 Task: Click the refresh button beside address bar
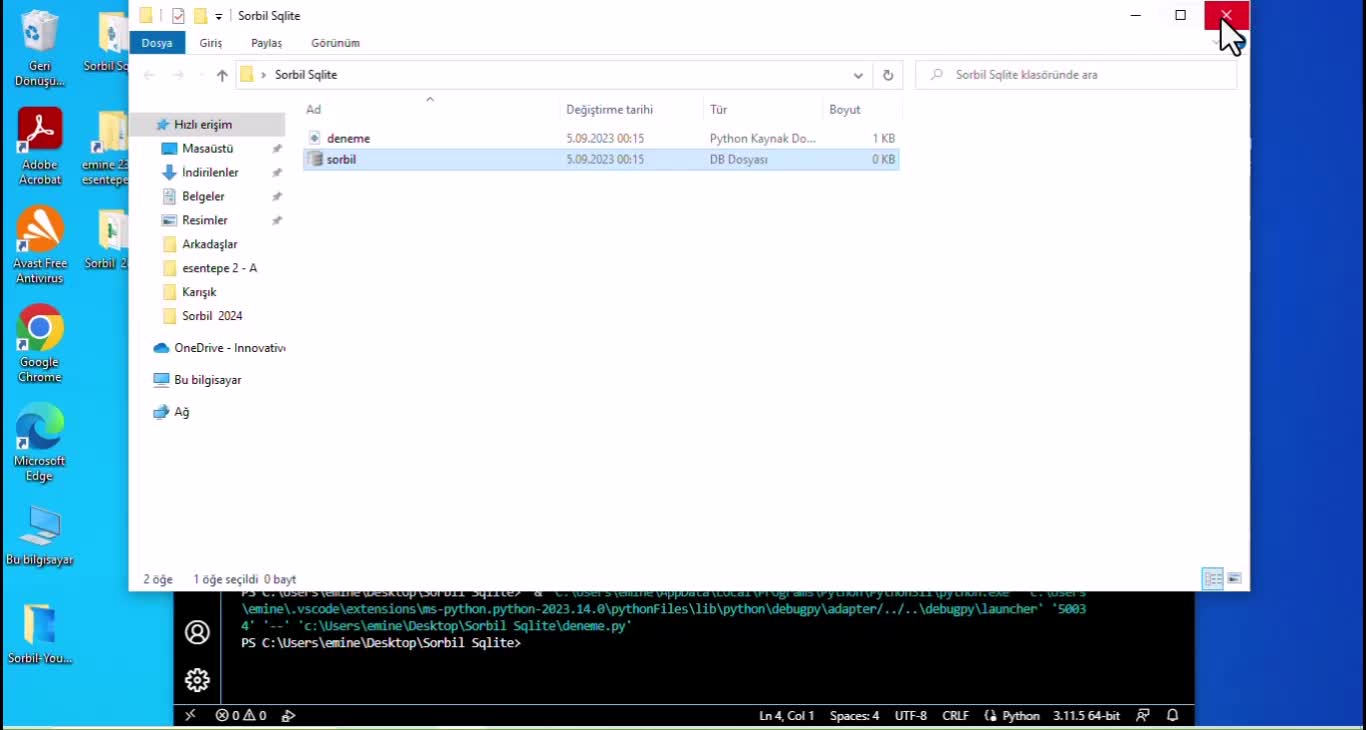tap(887, 75)
